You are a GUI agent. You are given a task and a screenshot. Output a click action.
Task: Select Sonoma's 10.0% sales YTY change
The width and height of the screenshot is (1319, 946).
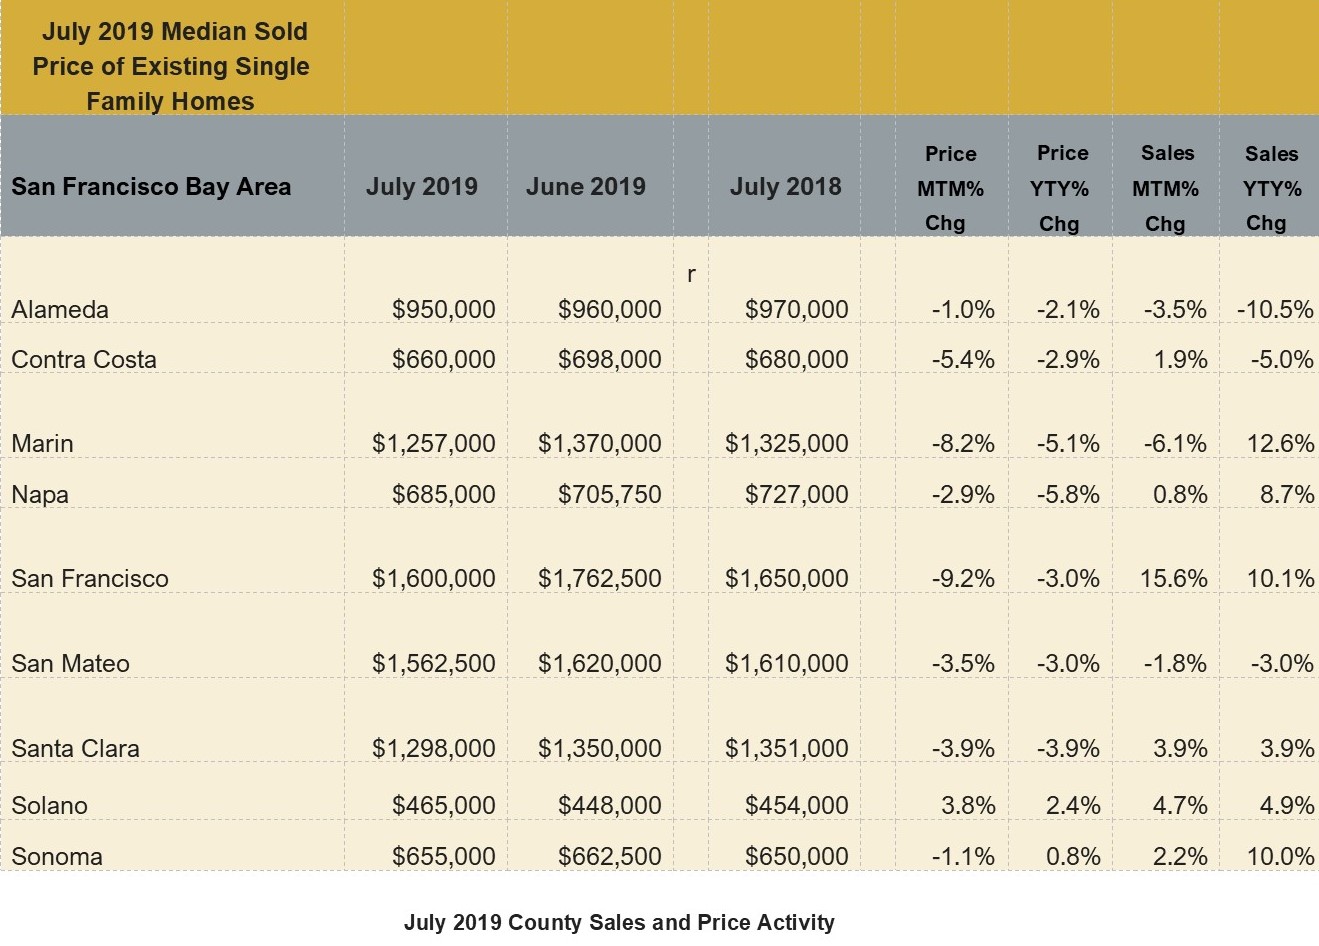coord(1280,857)
